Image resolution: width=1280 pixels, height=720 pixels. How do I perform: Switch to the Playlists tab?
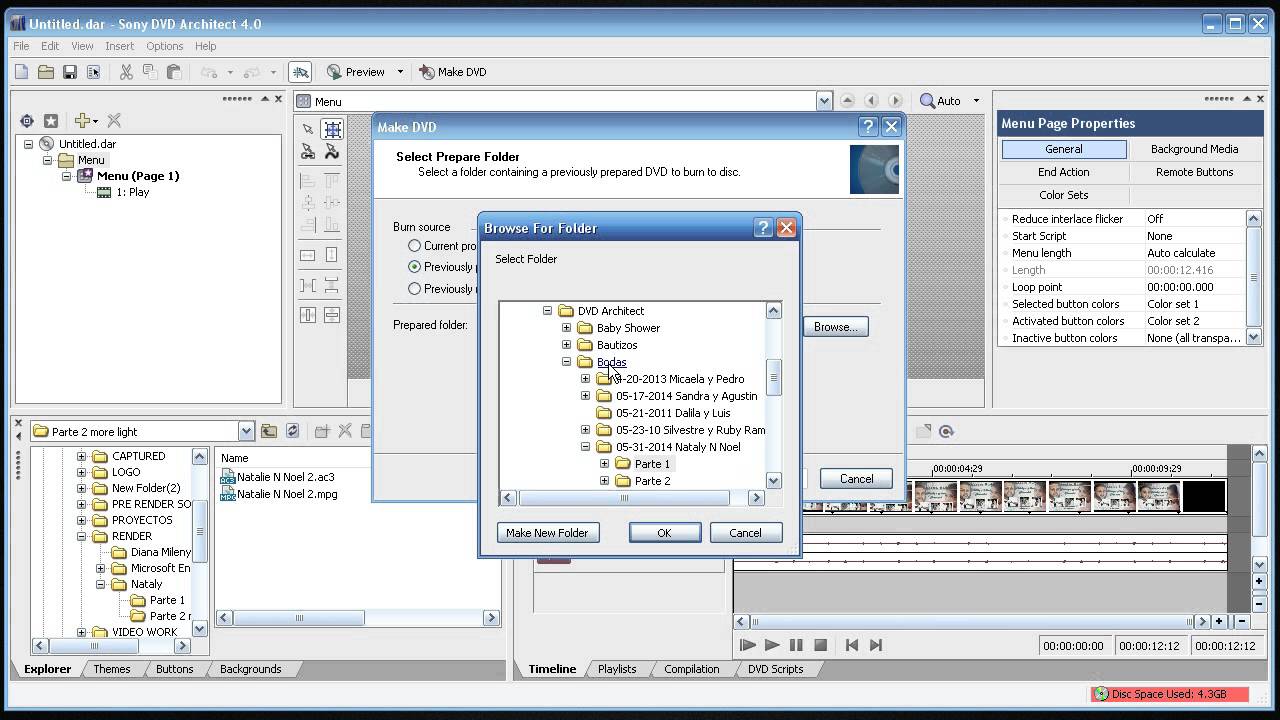(617, 669)
